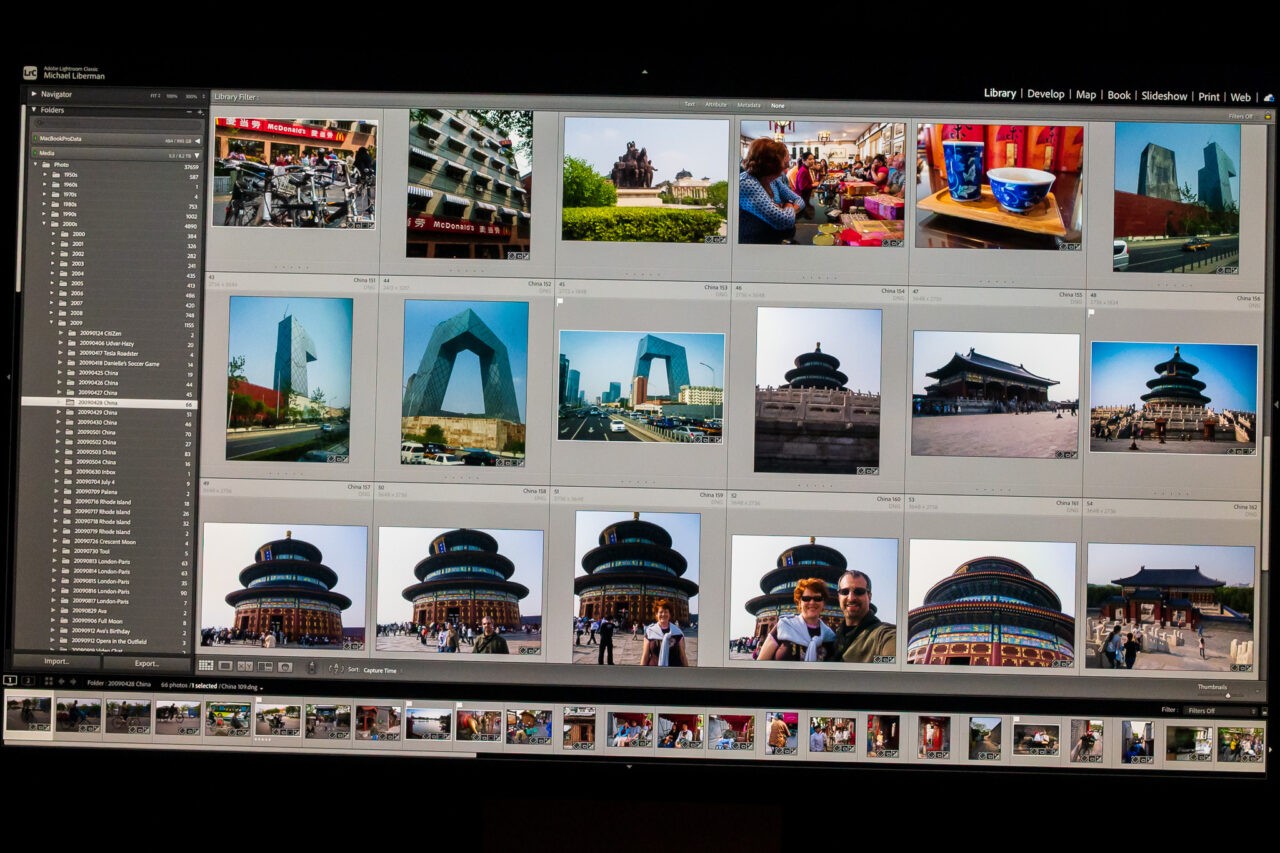Open Survey view icon
The height and width of the screenshot is (853, 1280).
[x=265, y=666]
